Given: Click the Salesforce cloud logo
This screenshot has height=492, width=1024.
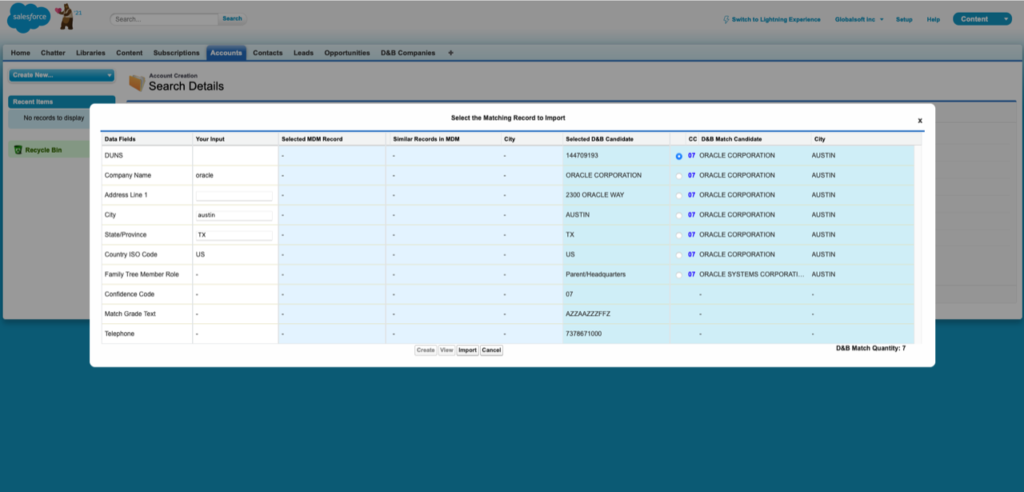Looking at the screenshot, I should 28,18.
